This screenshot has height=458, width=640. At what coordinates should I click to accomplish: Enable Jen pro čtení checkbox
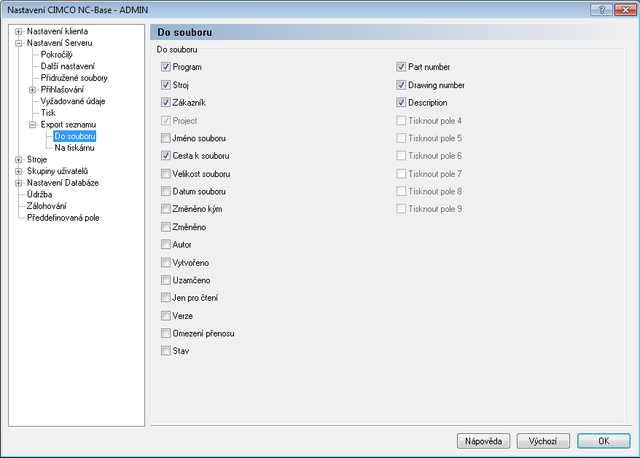click(x=166, y=298)
